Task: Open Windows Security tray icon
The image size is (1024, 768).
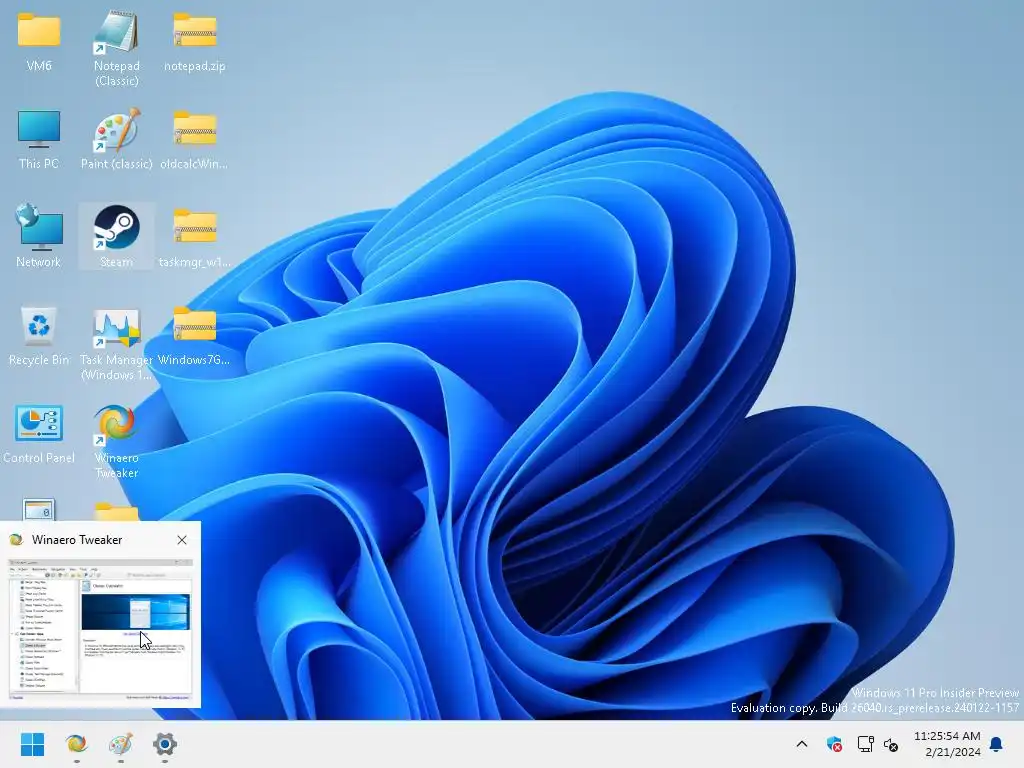Action: pyautogui.click(x=834, y=744)
